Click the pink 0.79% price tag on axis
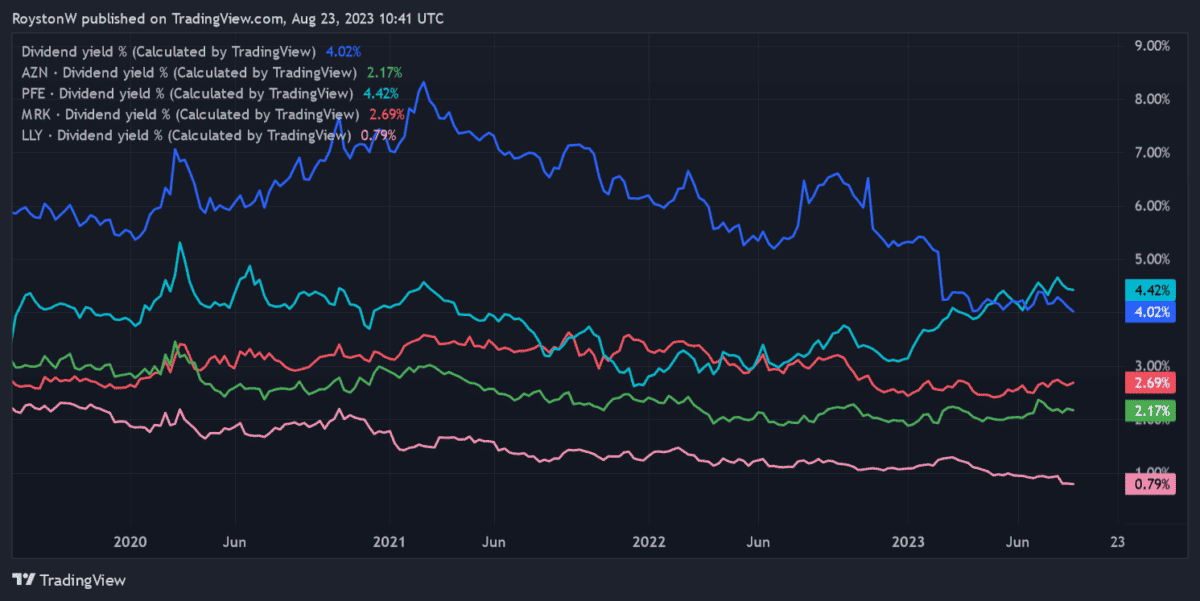1200x601 pixels. coord(1150,485)
